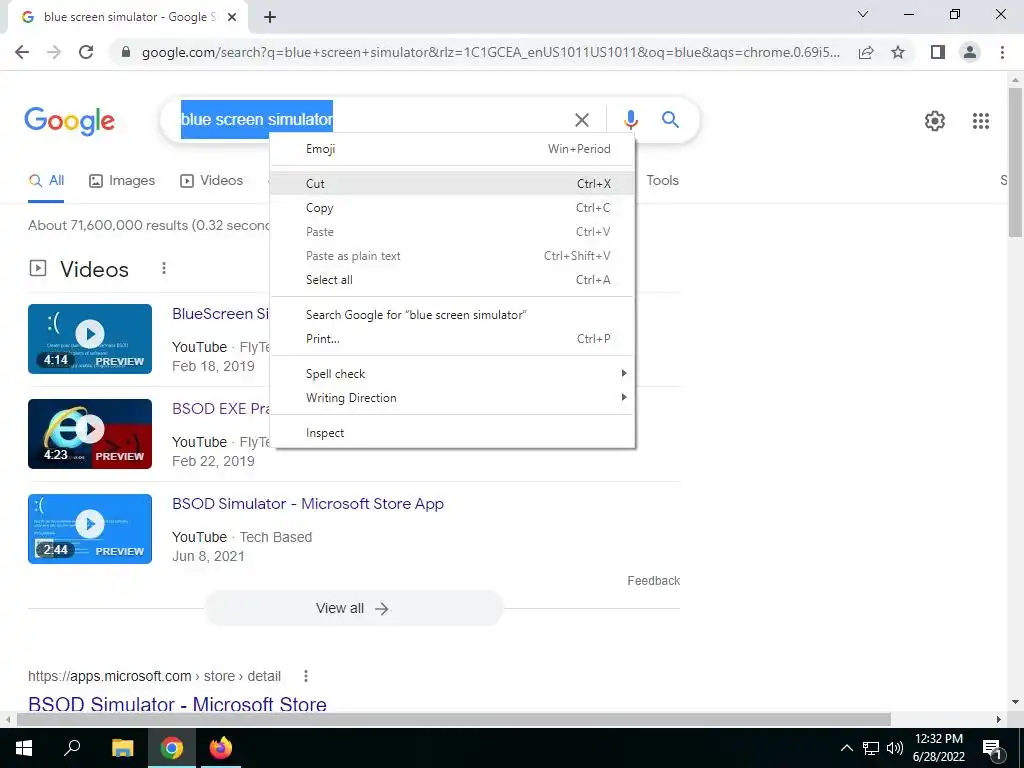Screen dimensions: 1024x768
Task: Open the Windows Start menu
Action: pyautogui.click(x=24, y=748)
